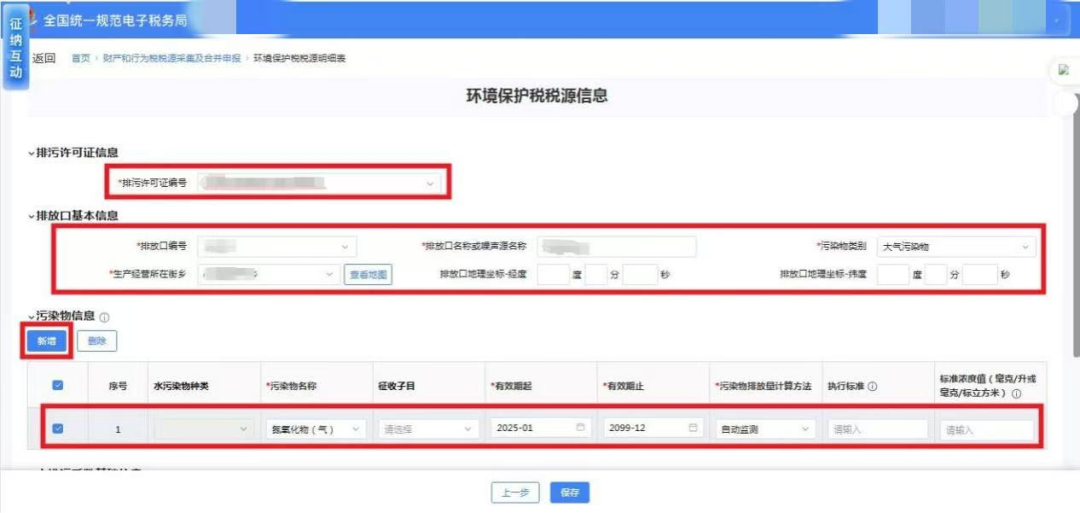Go to 首页 in the breadcrumb
1080x513 pixels.
tap(80, 59)
